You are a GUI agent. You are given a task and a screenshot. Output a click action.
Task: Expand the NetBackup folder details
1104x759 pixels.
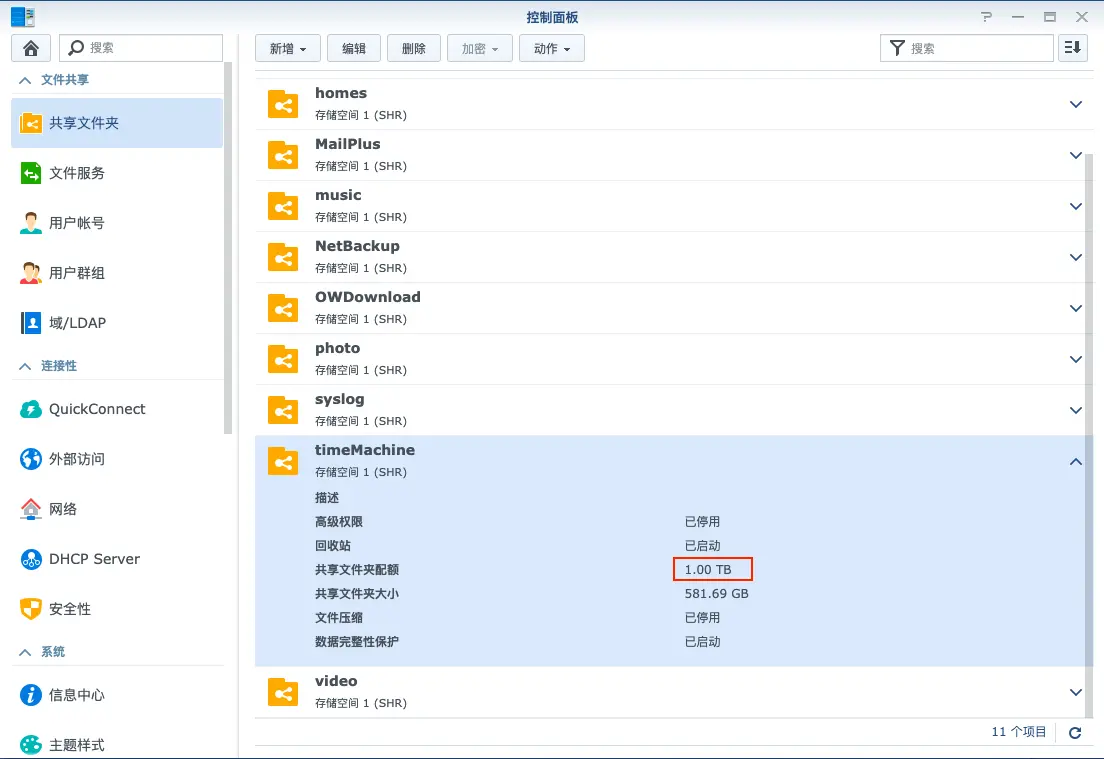[x=1076, y=257]
